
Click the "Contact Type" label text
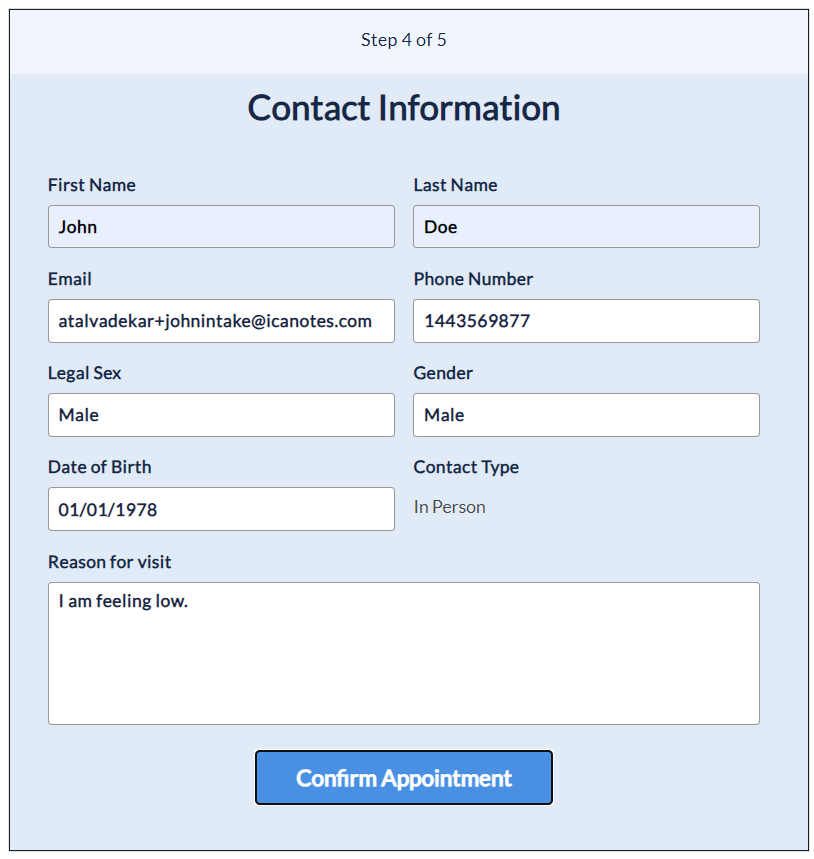[x=466, y=467]
